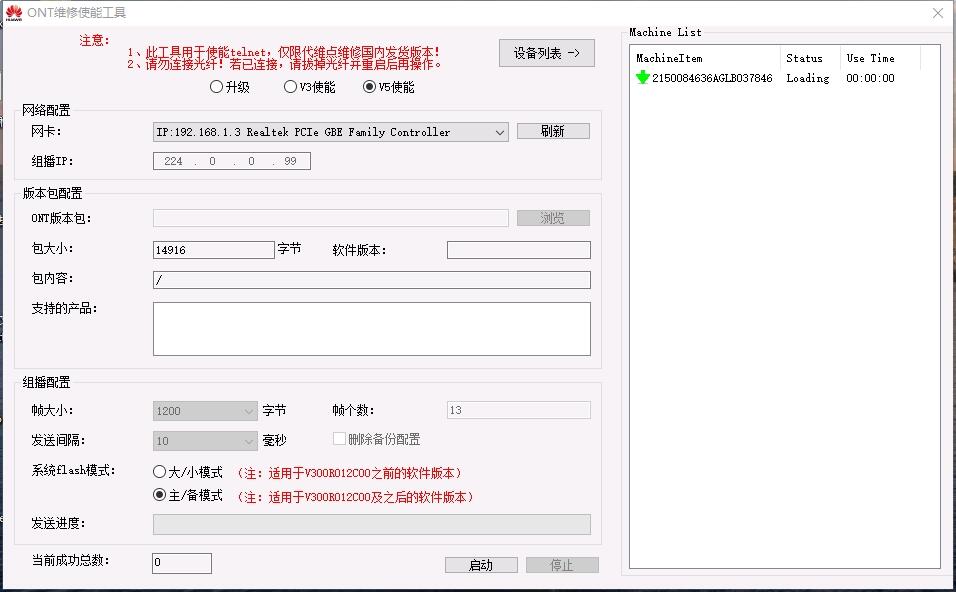
Task: Click the MachineItem column header
Action: (x=705, y=58)
